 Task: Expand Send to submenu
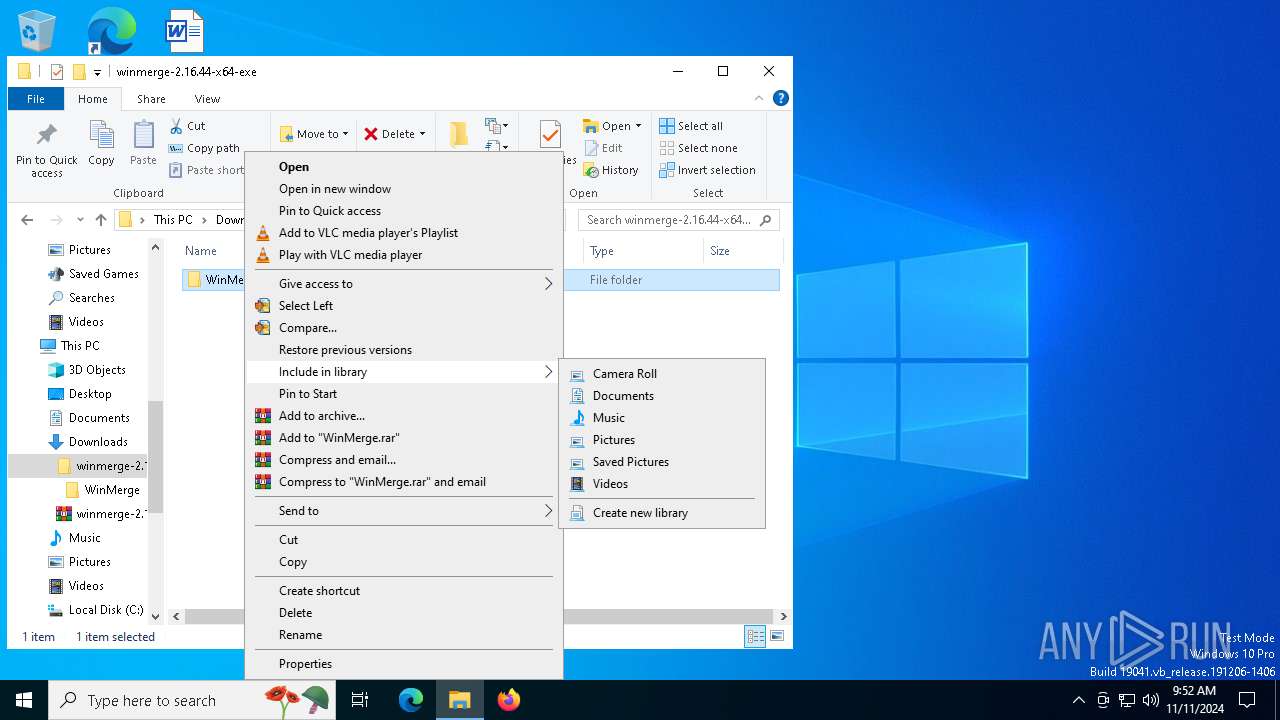point(404,511)
